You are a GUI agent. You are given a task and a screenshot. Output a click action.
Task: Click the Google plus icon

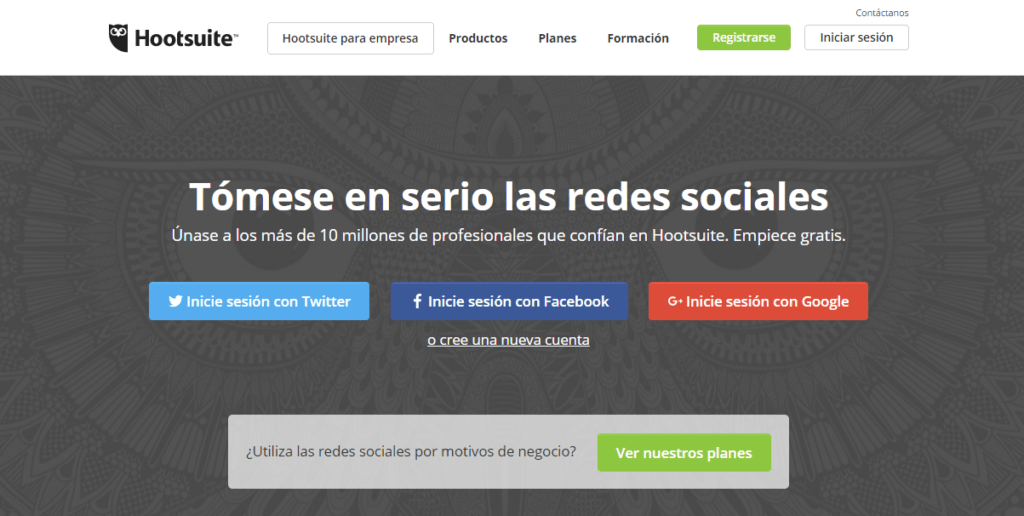675,301
